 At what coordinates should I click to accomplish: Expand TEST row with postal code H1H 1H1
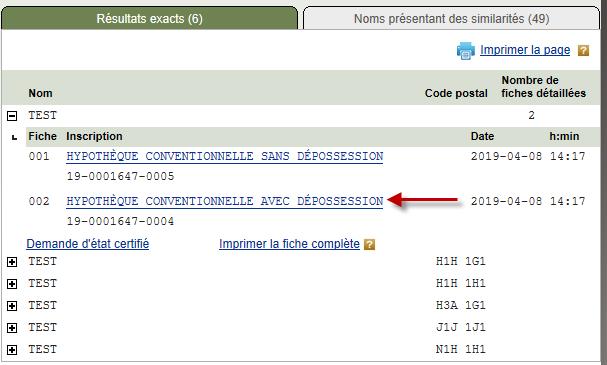pos(12,284)
